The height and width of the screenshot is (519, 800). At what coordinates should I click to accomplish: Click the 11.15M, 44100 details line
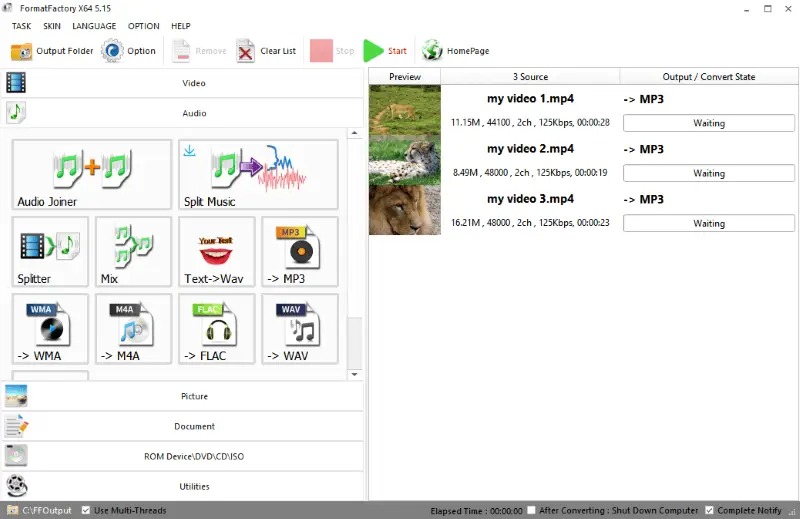pyautogui.click(x=530, y=122)
